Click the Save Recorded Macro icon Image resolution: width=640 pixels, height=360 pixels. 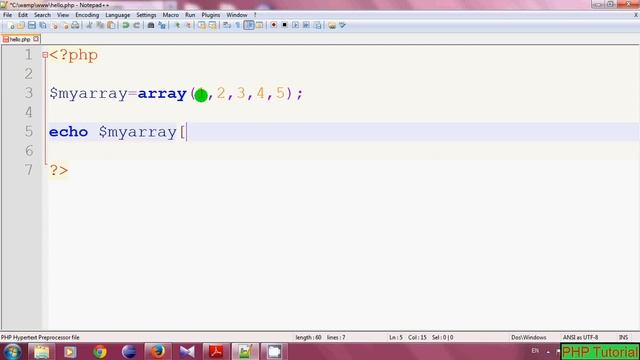click(x=317, y=25)
